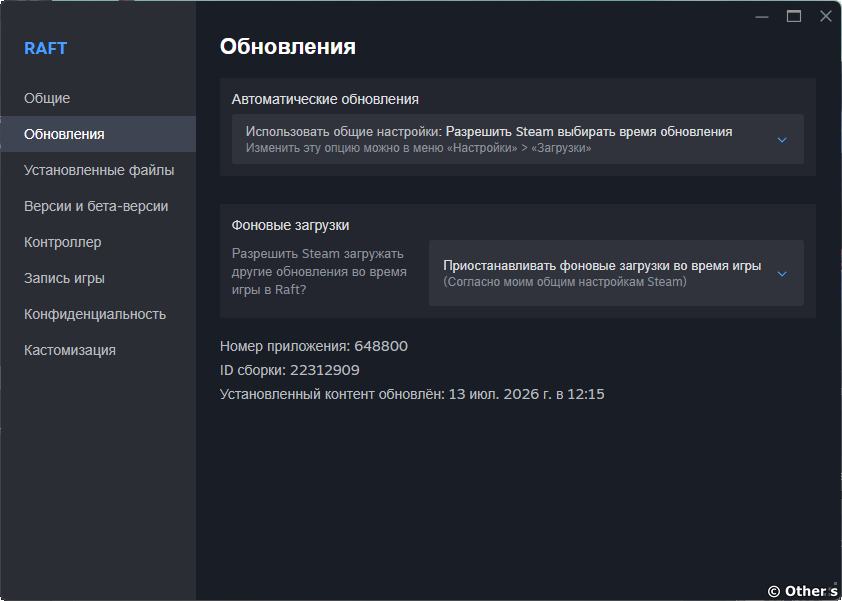This screenshot has height=601, width=842.
Task: Open Версии и бета-версии section
Action: coord(98,206)
